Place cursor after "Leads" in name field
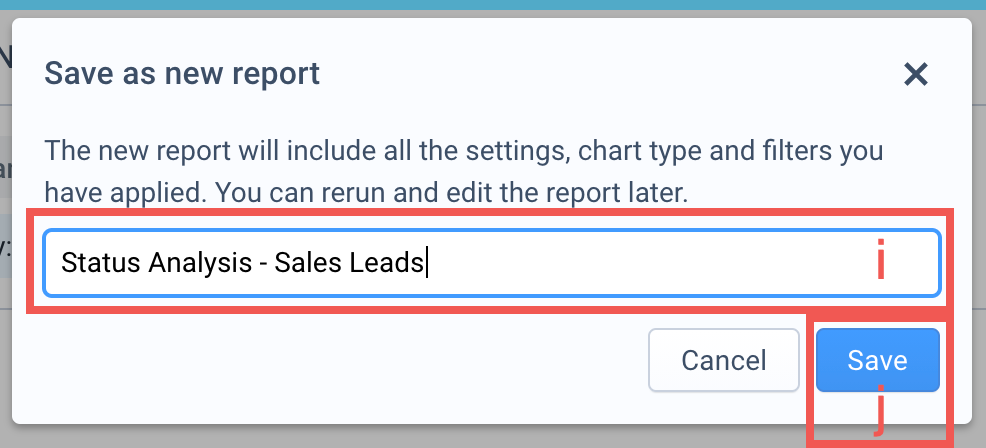Screen dimensions: 986x448 [x=427, y=263]
